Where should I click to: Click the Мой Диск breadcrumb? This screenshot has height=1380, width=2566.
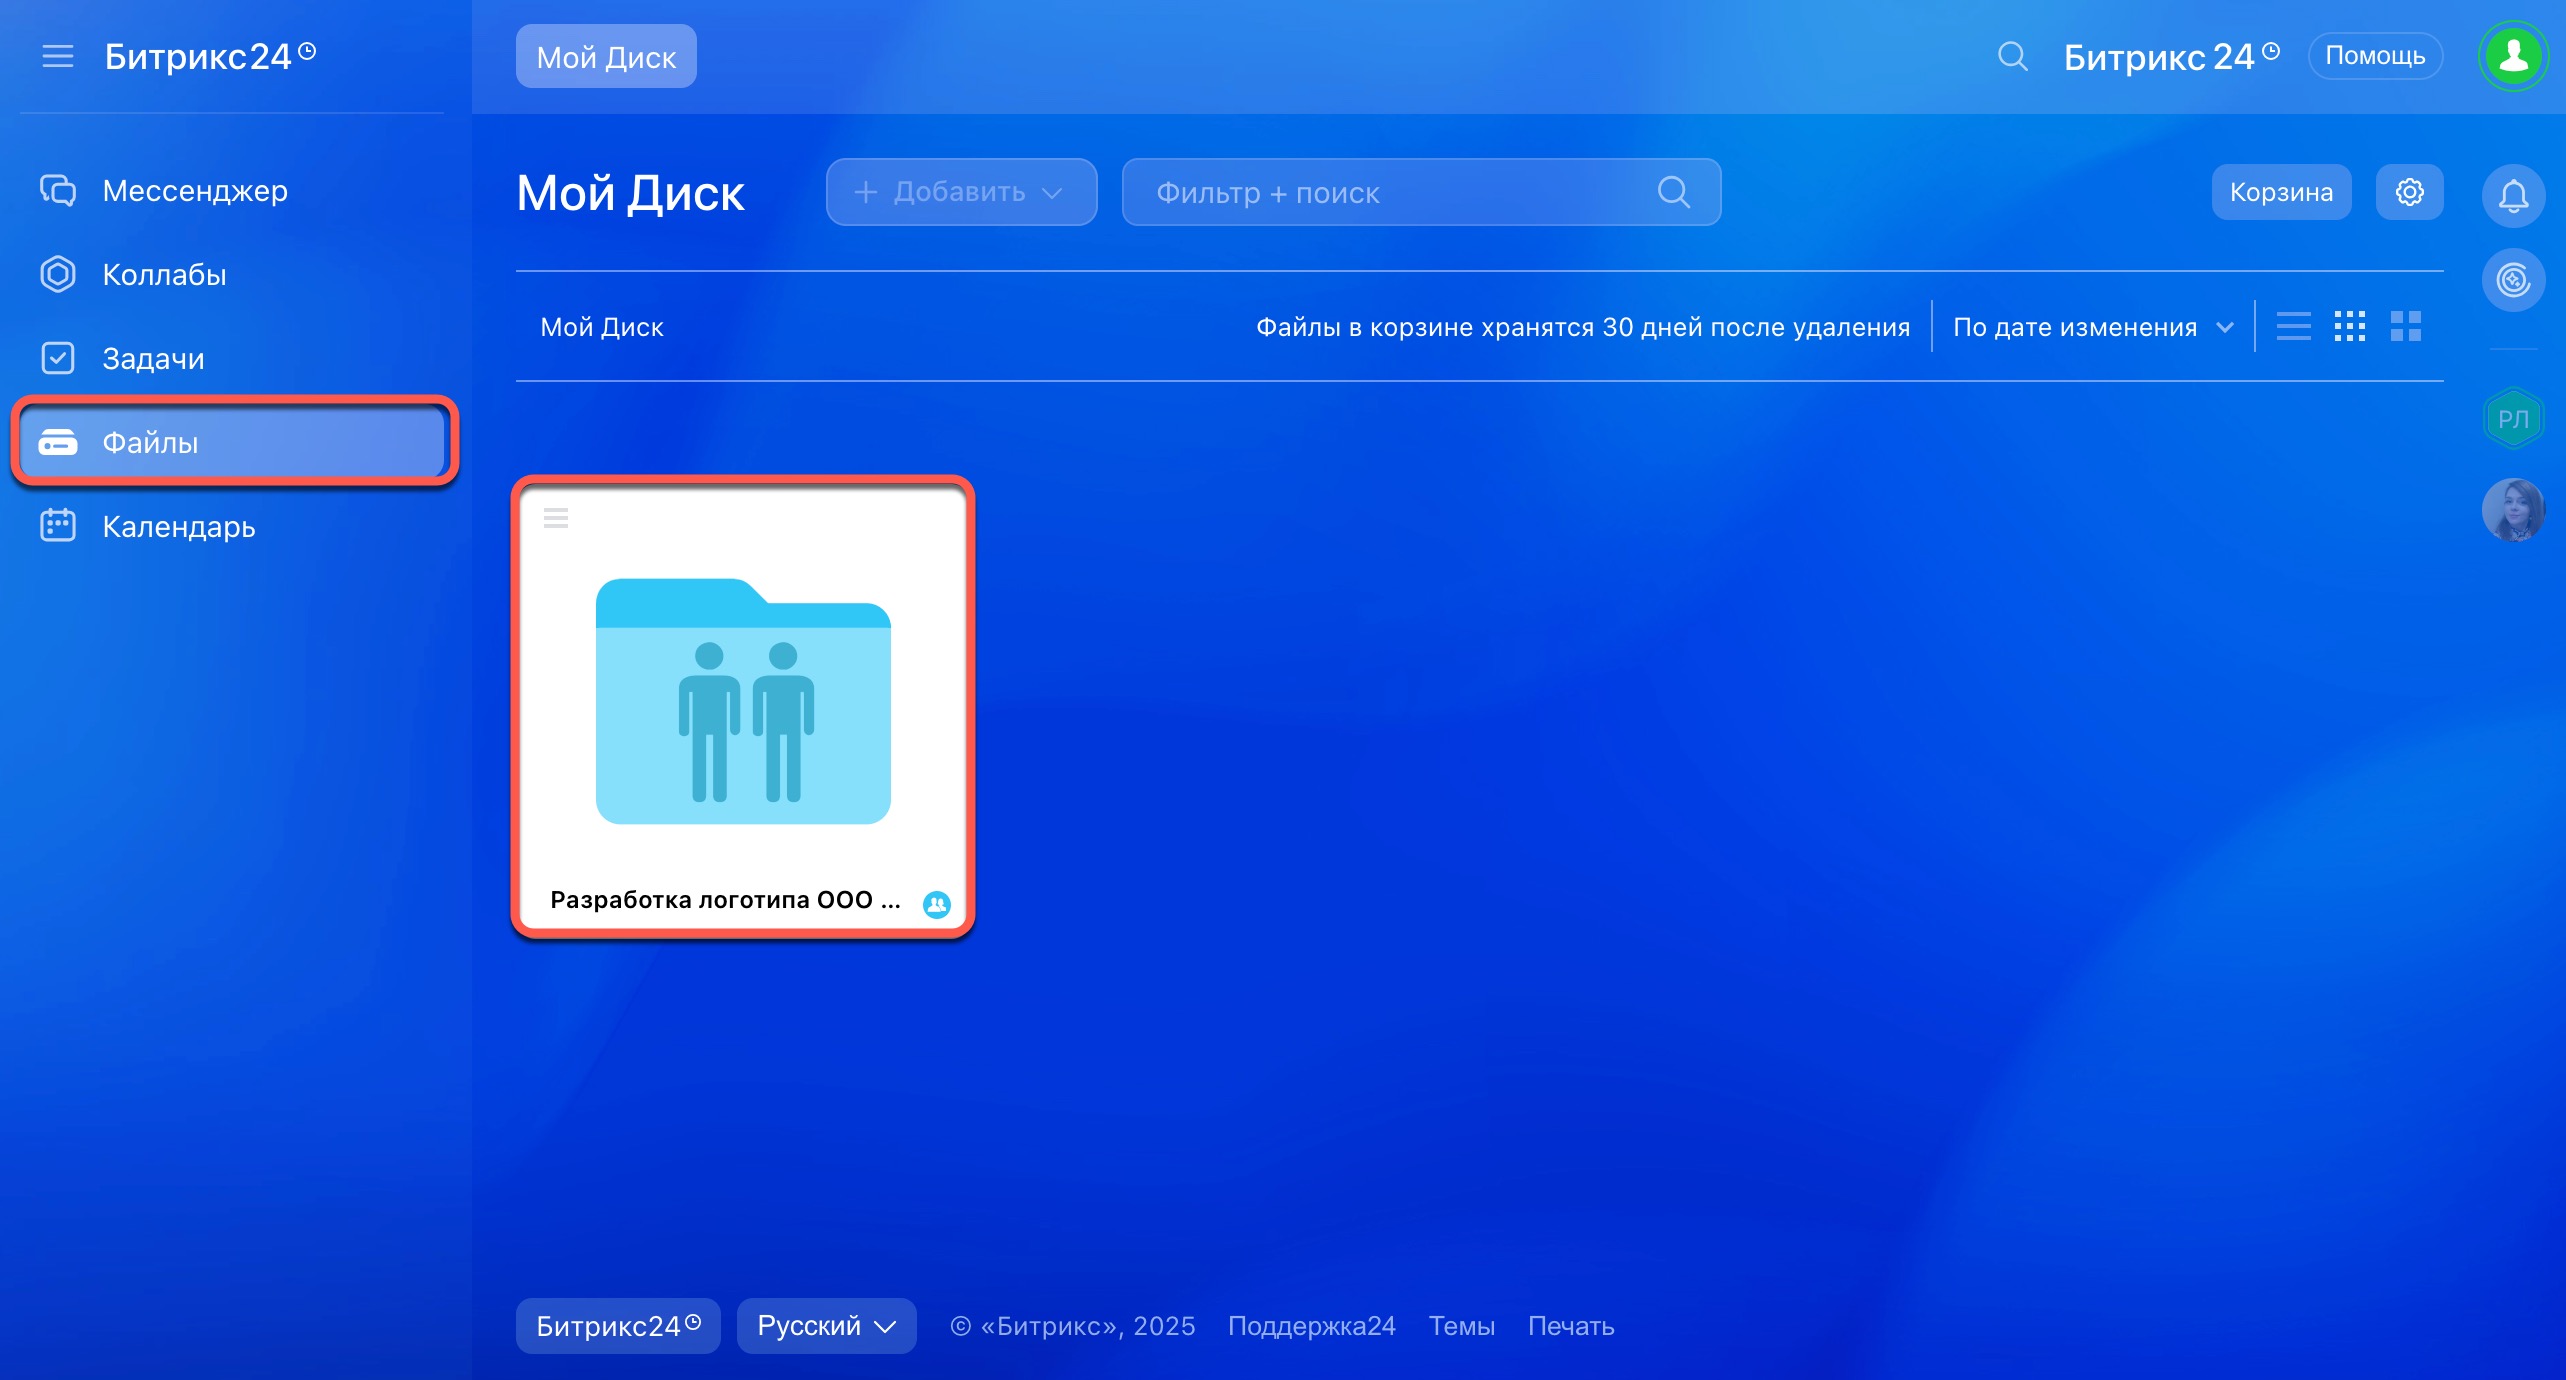(602, 327)
